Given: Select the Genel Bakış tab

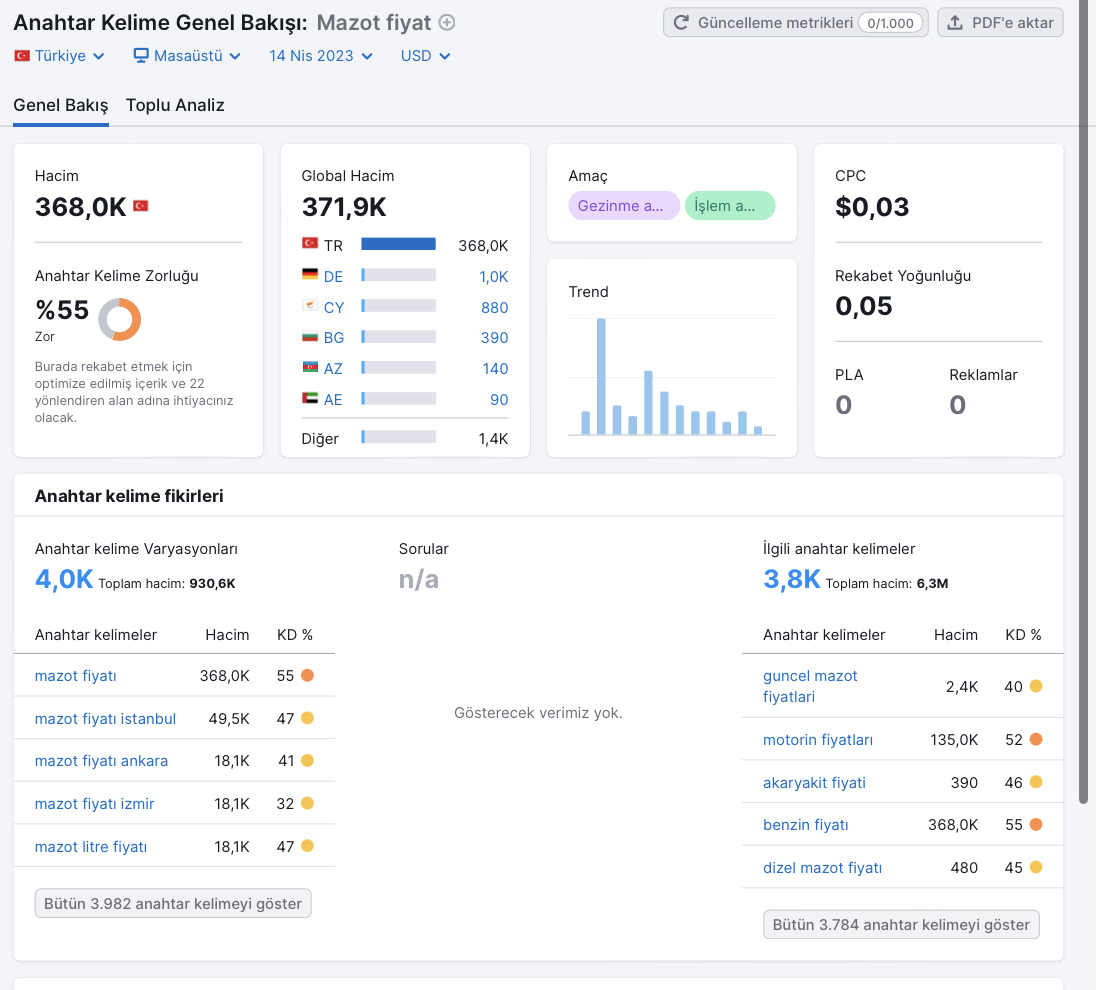Looking at the screenshot, I should (x=61, y=105).
